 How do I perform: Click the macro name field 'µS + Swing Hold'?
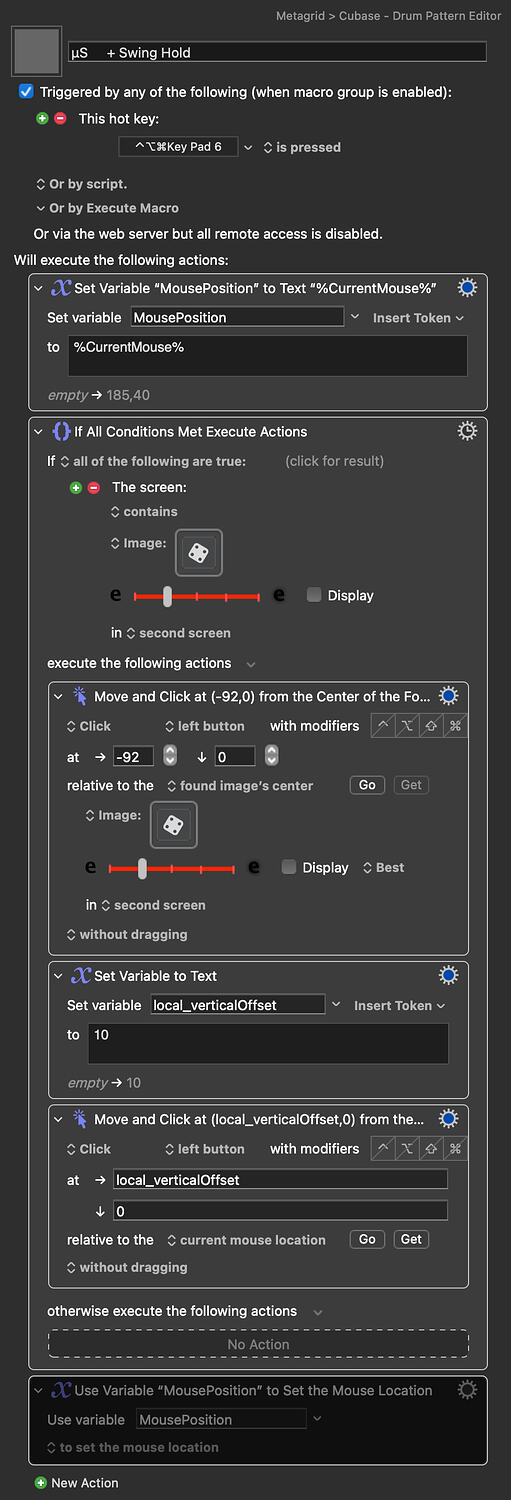pyautogui.click(x=278, y=52)
